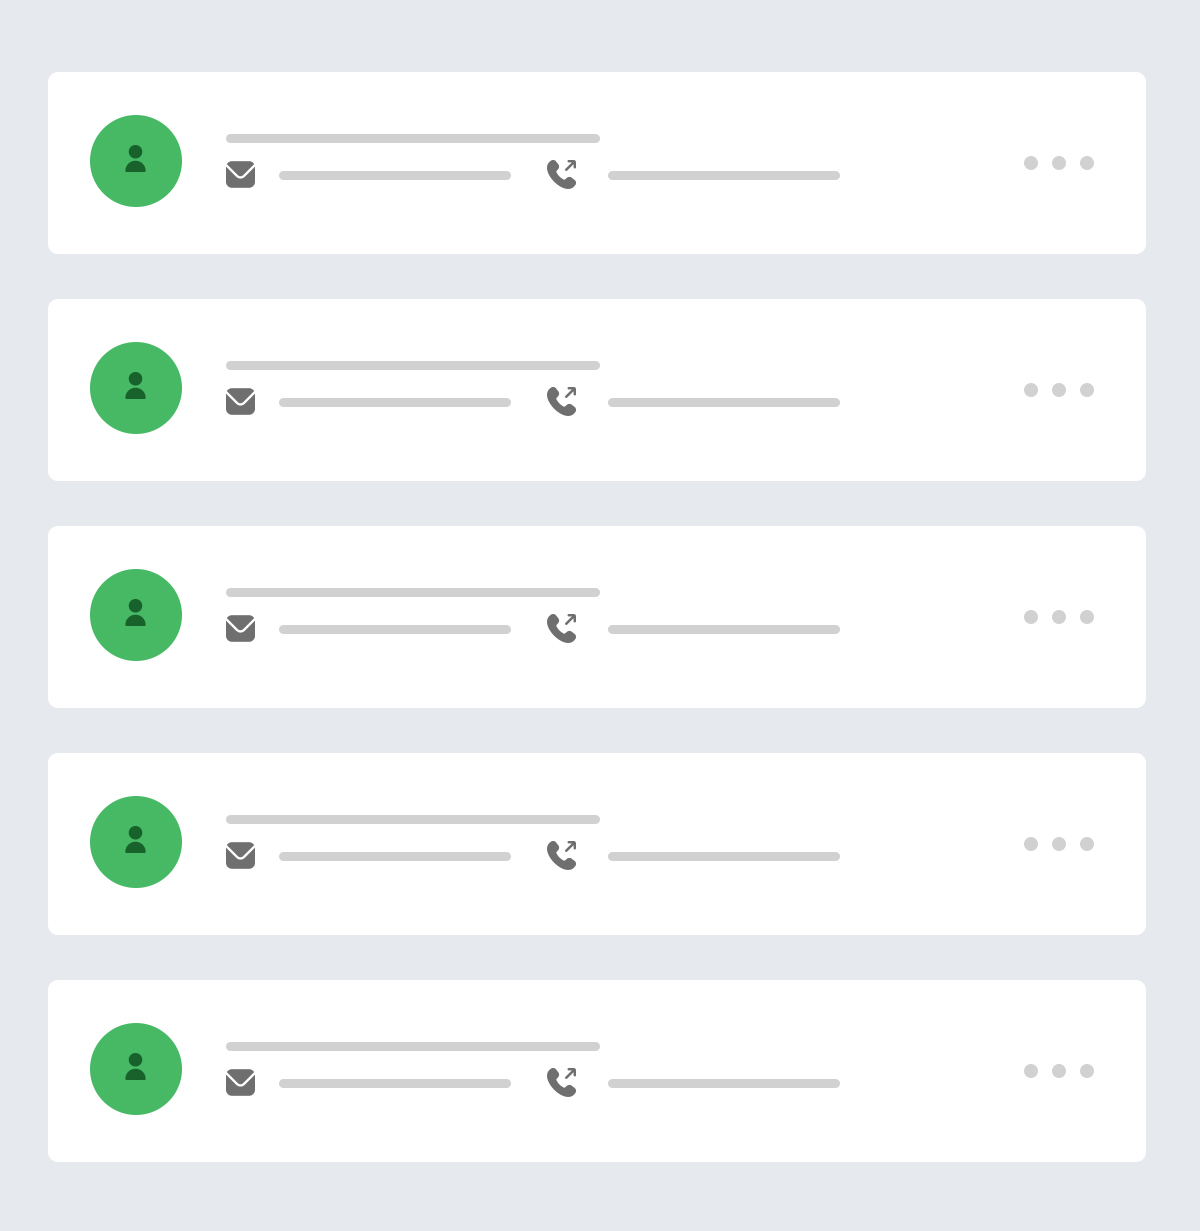1200x1231 pixels.
Task: Click the phone call icon in first card
Action: tap(561, 174)
